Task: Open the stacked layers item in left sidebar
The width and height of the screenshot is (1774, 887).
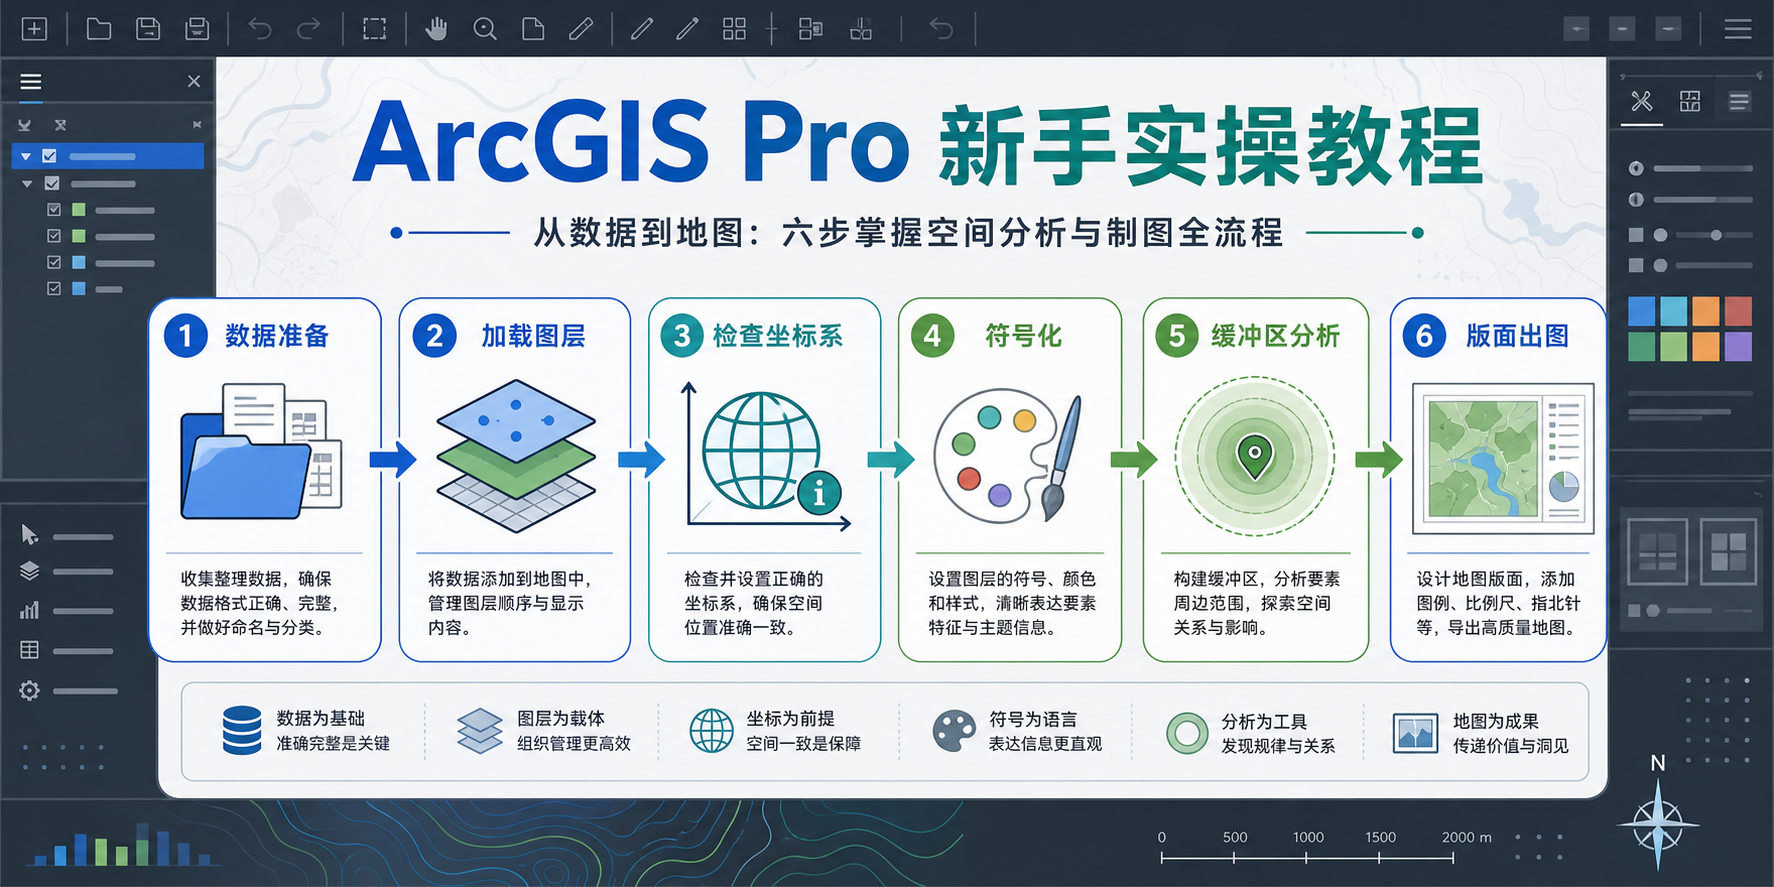Action: pyautogui.click(x=30, y=571)
